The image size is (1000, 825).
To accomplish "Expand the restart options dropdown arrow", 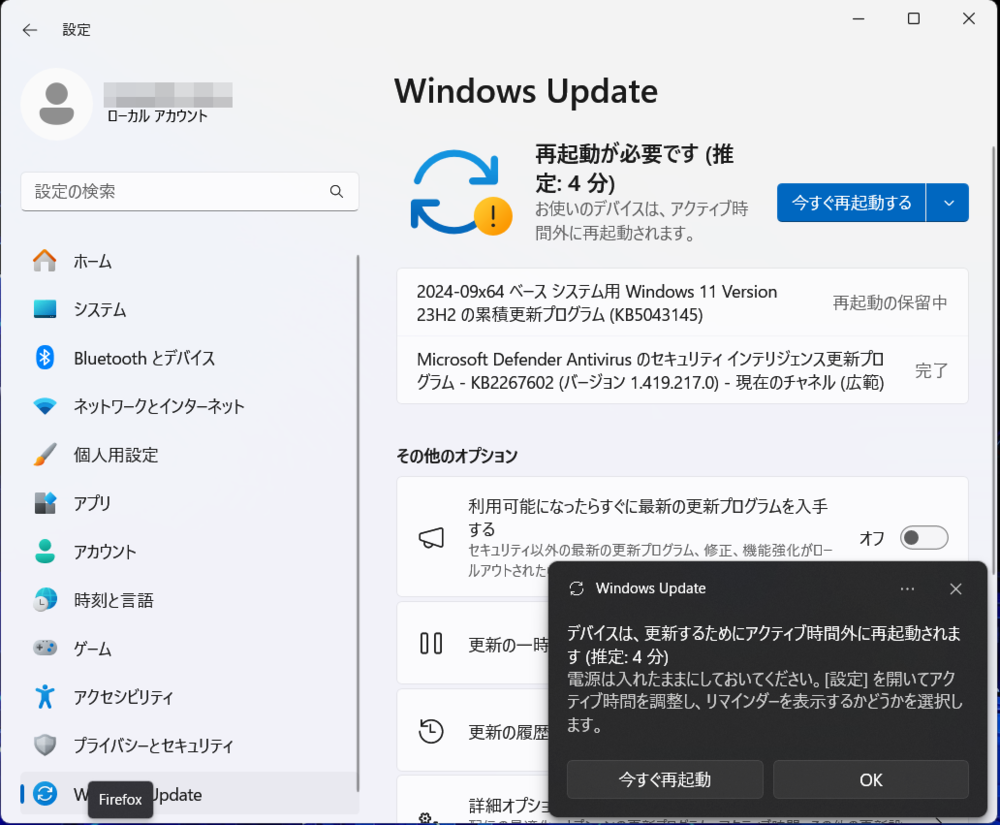I will pos(948,203).
